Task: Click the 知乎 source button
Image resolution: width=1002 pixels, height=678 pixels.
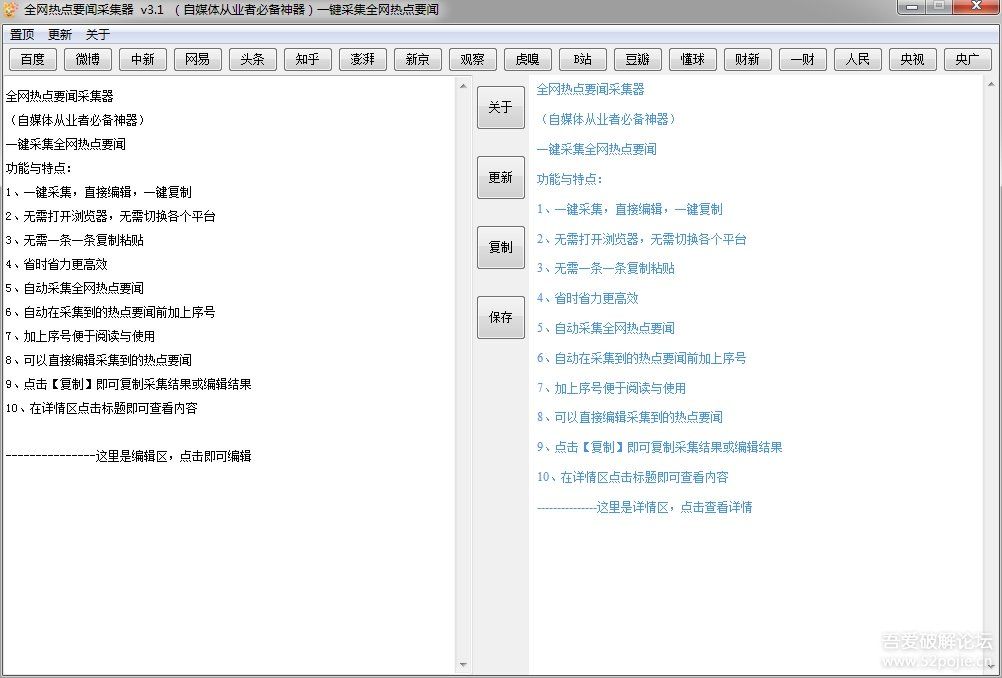Action: (308, 59)
